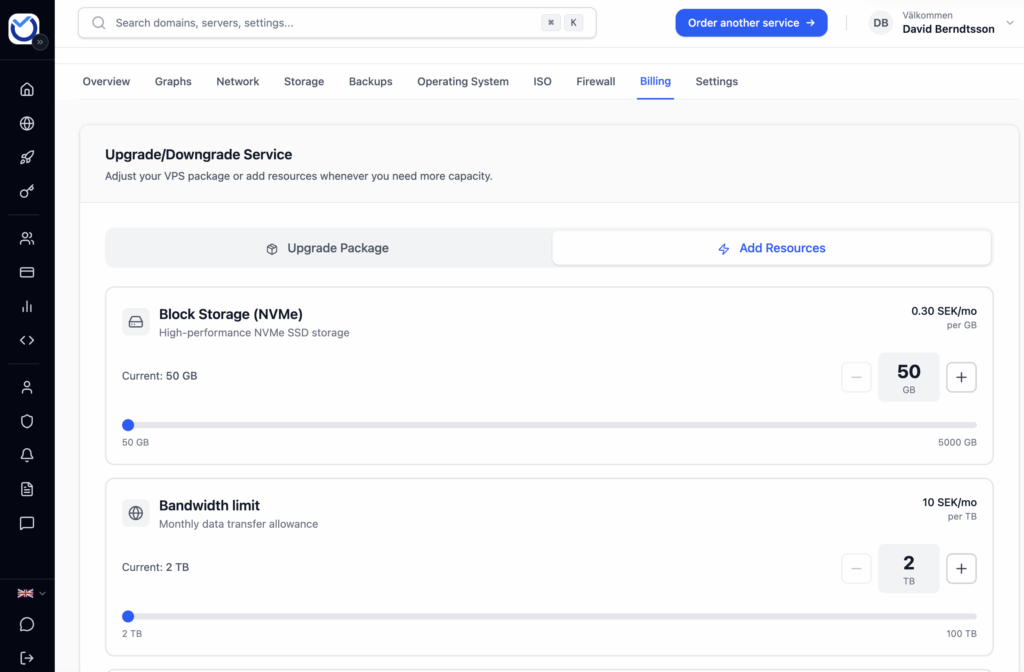The width and height of the screenshot is (1024, 672).
Task: Select the Upgrade Package option
Action: (328, 248)
